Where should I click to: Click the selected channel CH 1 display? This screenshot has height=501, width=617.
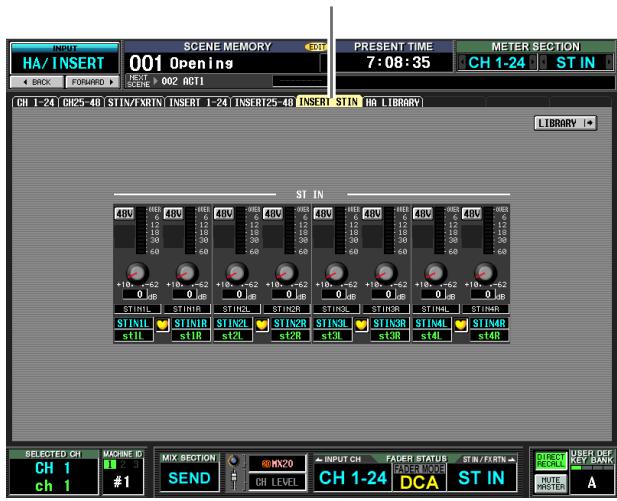coord(53,476)
